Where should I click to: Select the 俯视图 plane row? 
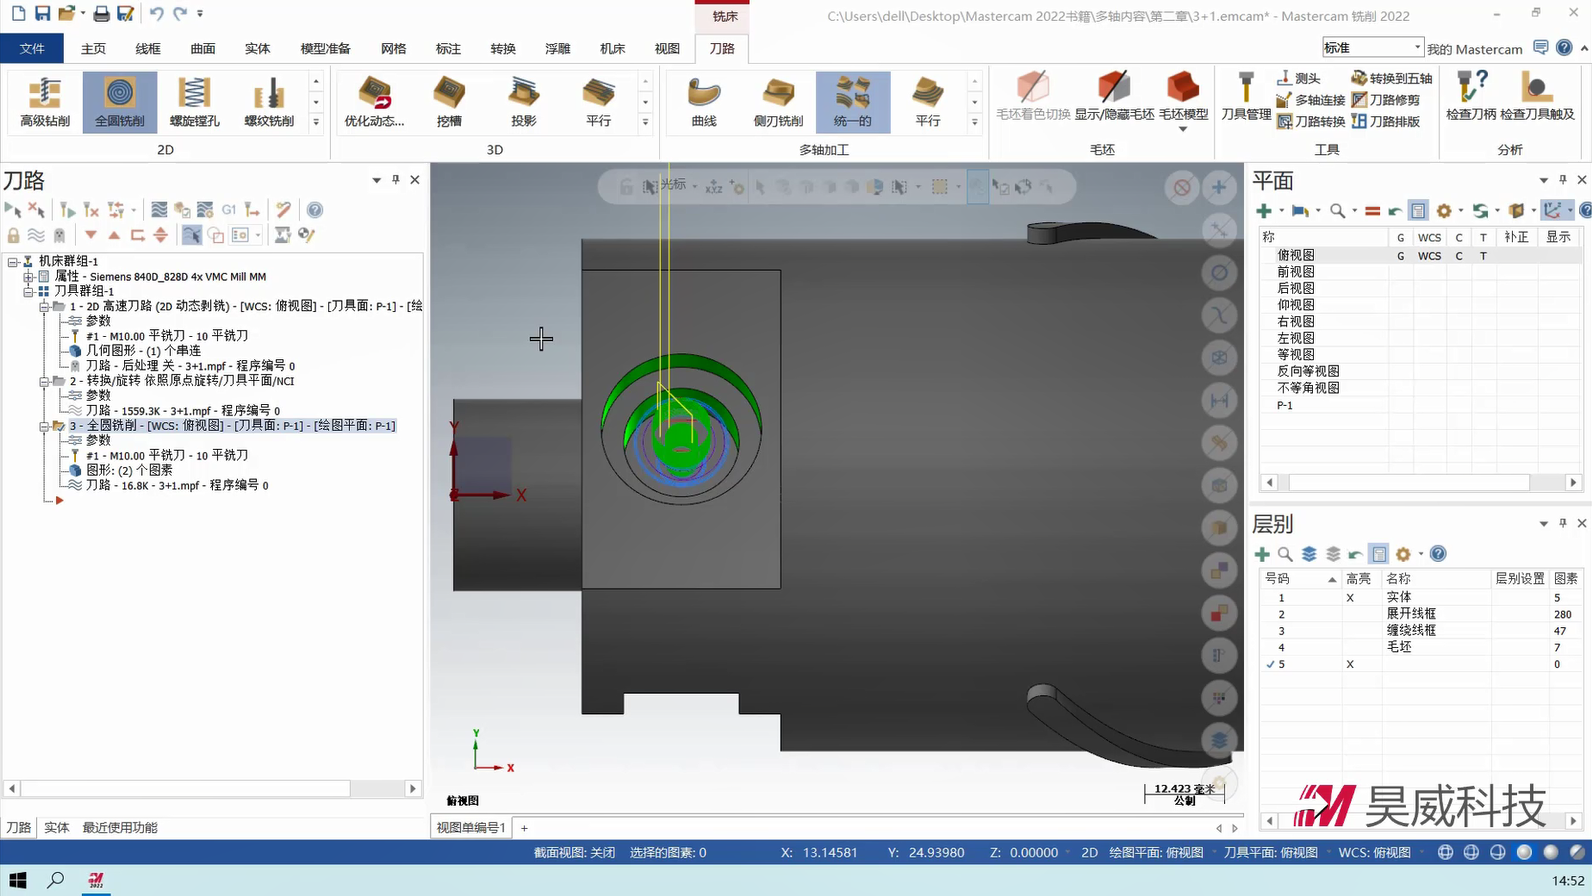[1414, 255]
